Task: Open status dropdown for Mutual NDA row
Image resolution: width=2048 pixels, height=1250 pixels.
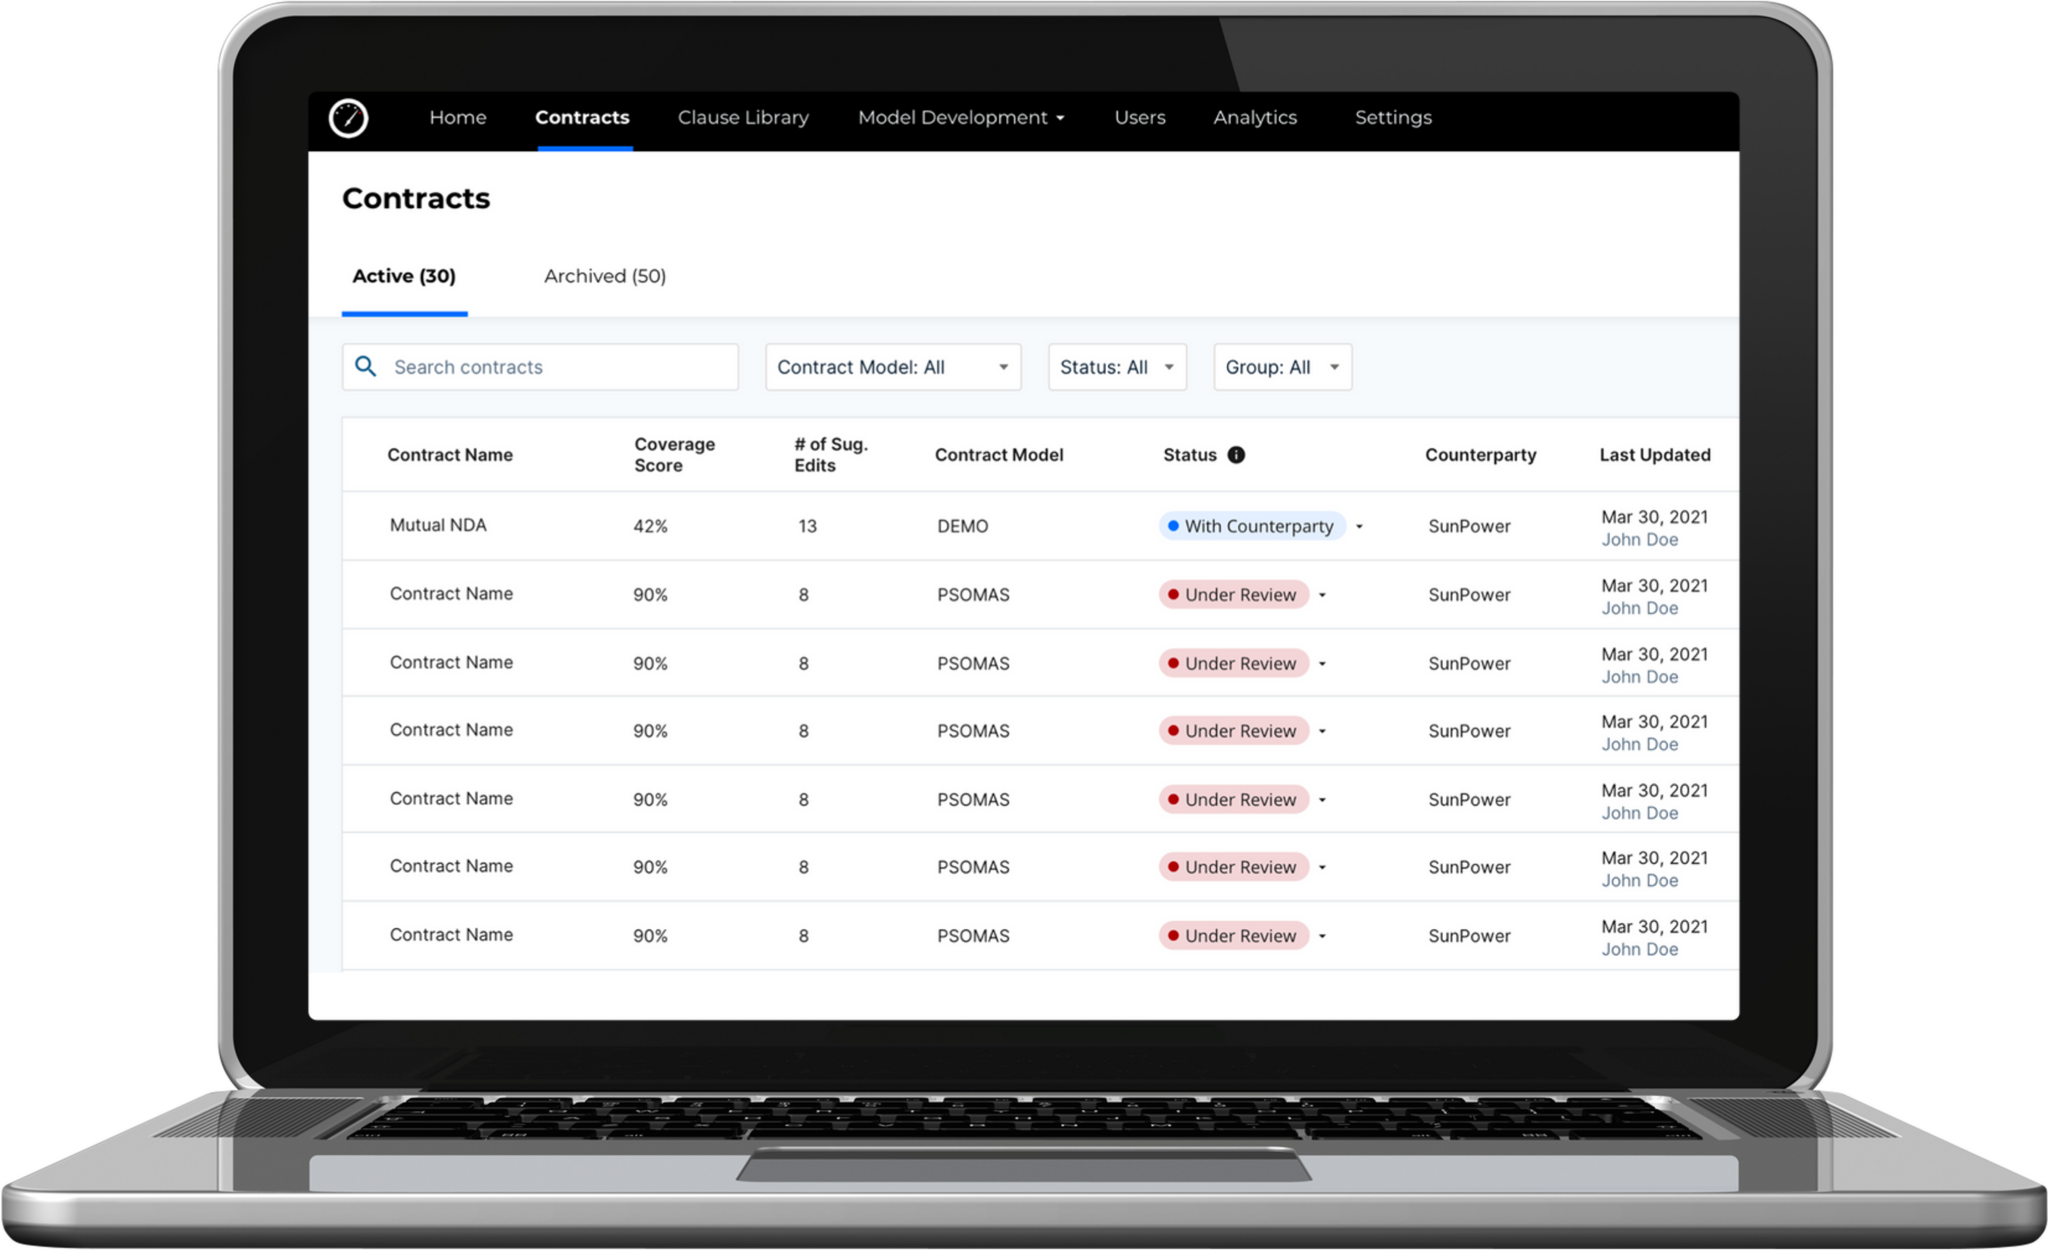Action: (x=1360, y=525)
